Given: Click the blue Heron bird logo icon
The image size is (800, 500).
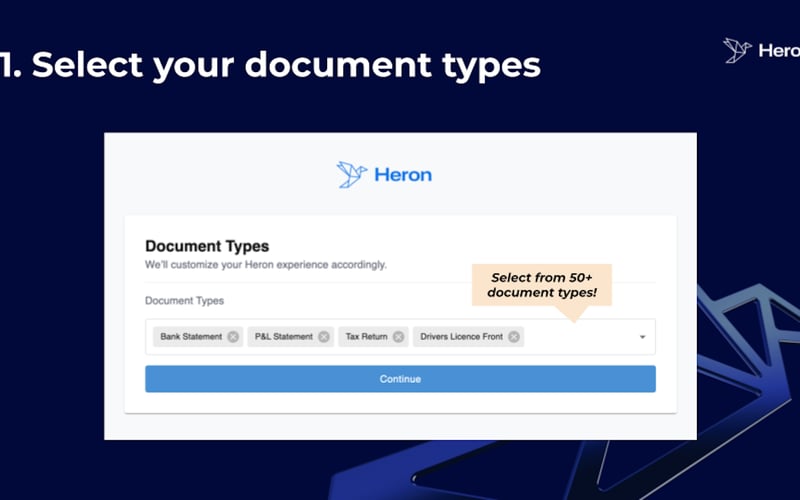Looking at the screenshot, I should [352, 174].
